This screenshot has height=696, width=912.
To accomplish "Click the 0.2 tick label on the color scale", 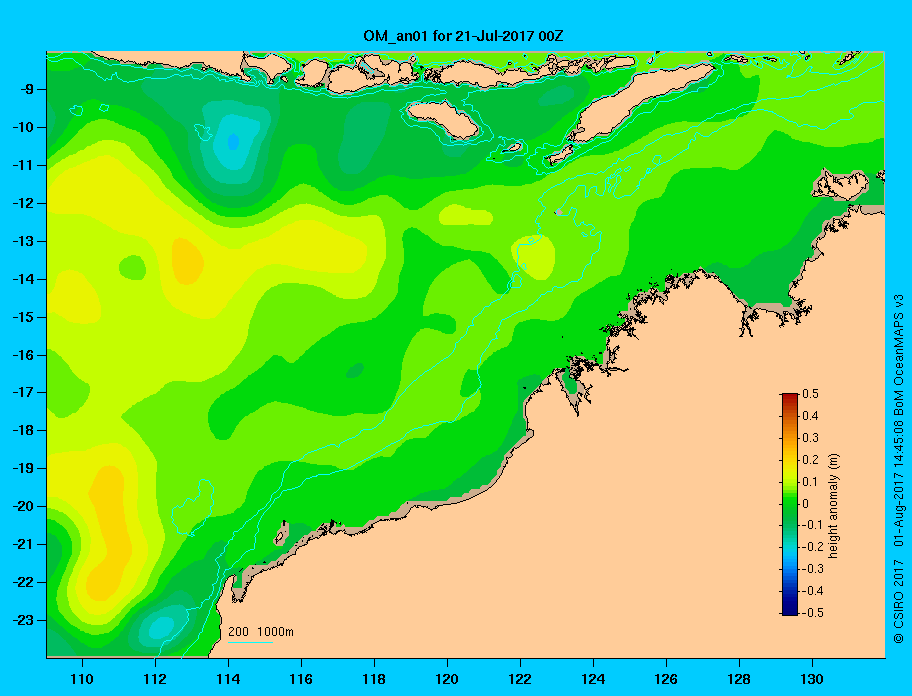I will [x=810, y=460].
